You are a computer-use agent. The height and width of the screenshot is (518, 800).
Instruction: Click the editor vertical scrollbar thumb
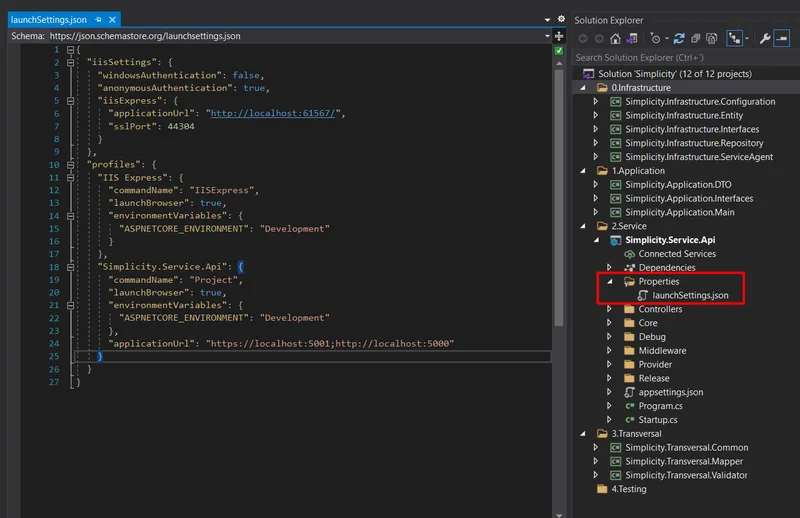559,197
